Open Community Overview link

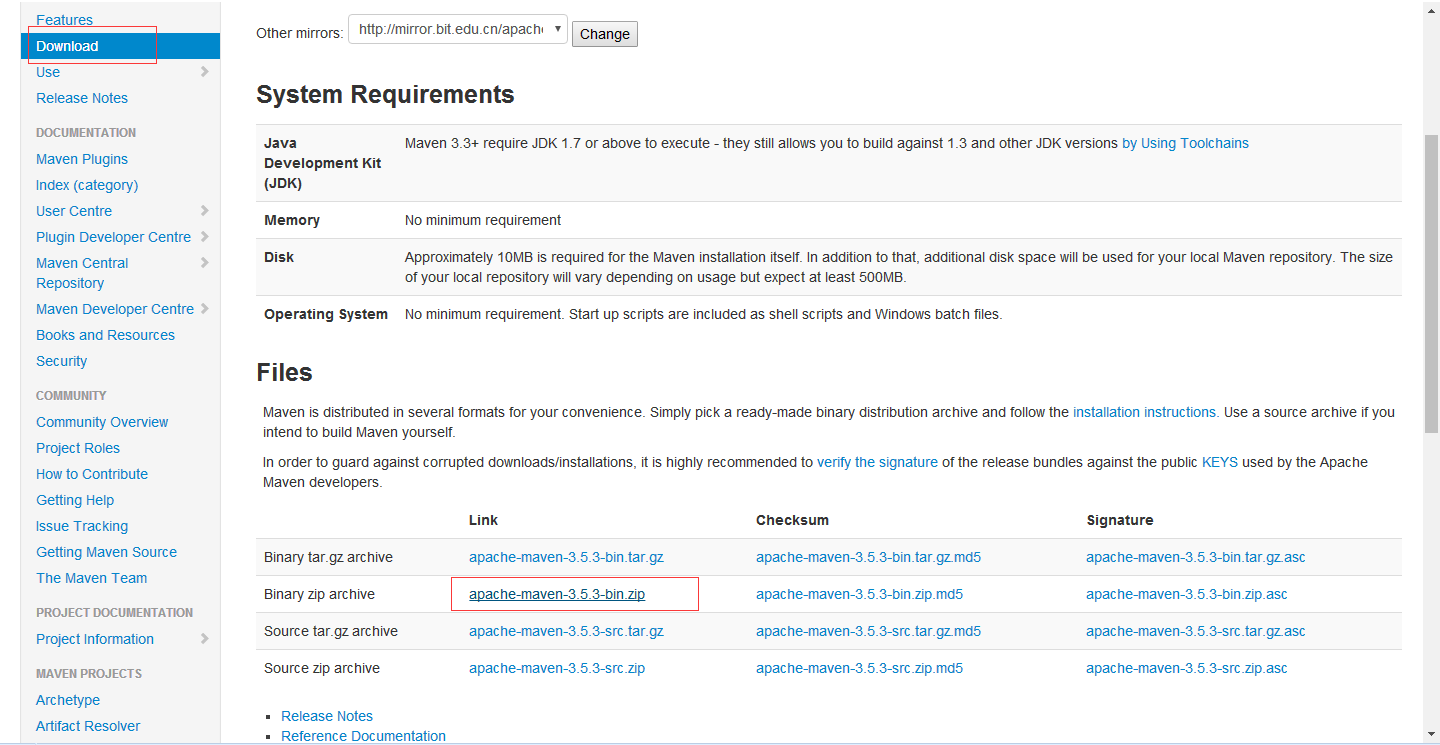pos(102,422)
